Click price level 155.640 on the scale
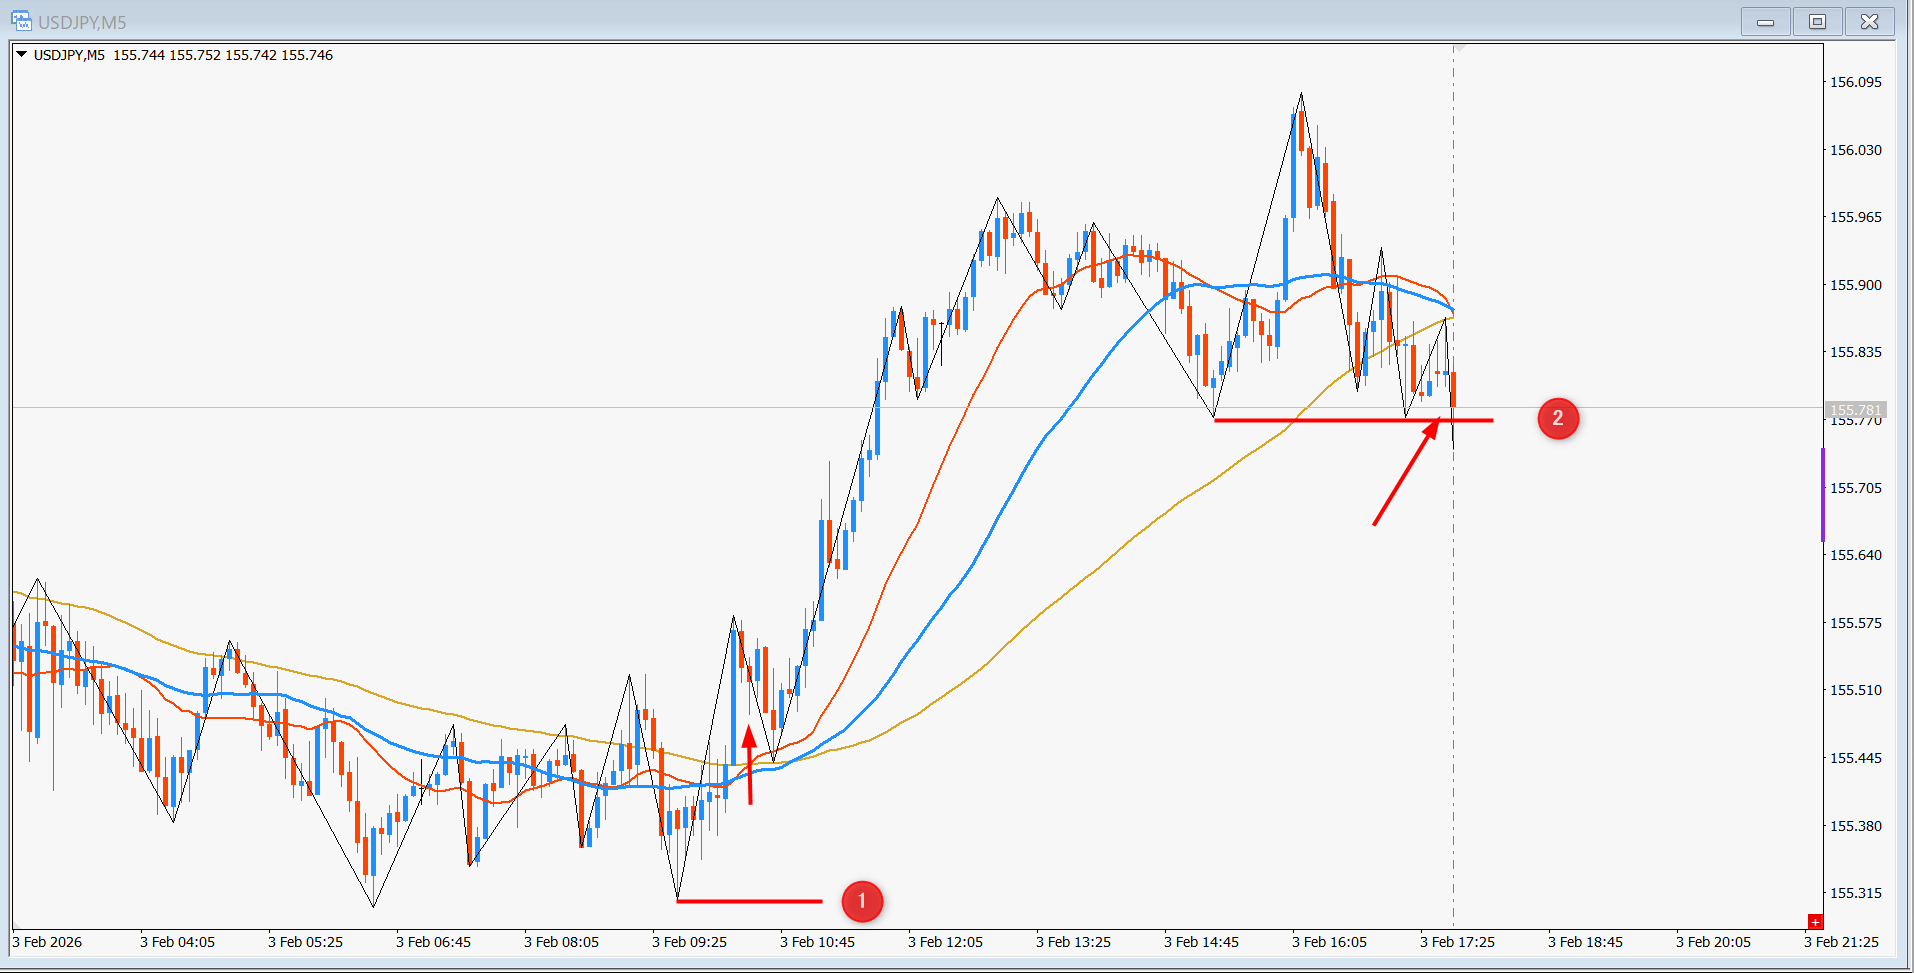 1856,555
